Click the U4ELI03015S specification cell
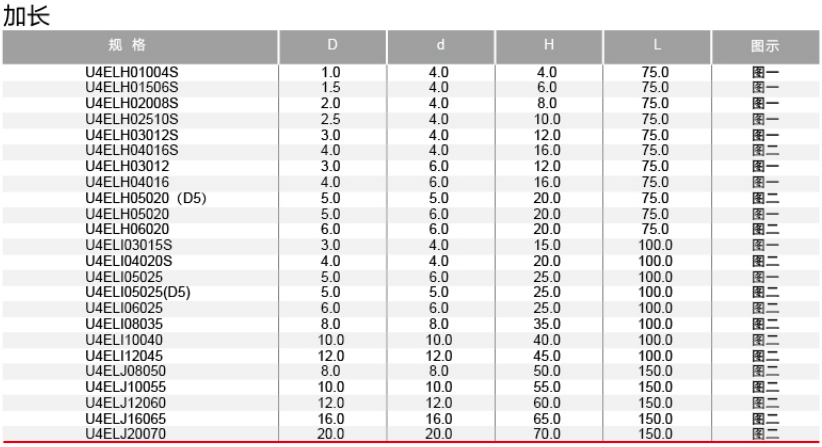The image size is (822, 447). pos(128,245)
